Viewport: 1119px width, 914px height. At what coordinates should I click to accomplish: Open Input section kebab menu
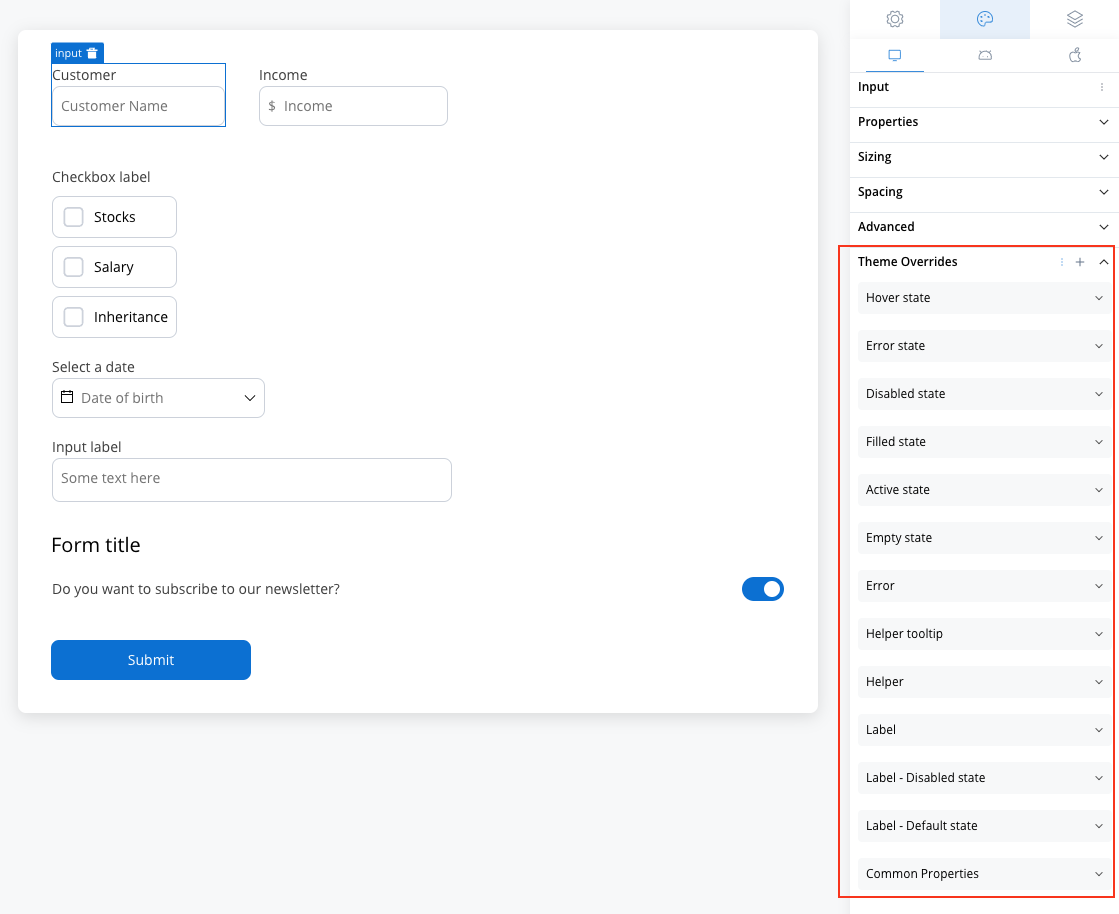click(1102, 87)
